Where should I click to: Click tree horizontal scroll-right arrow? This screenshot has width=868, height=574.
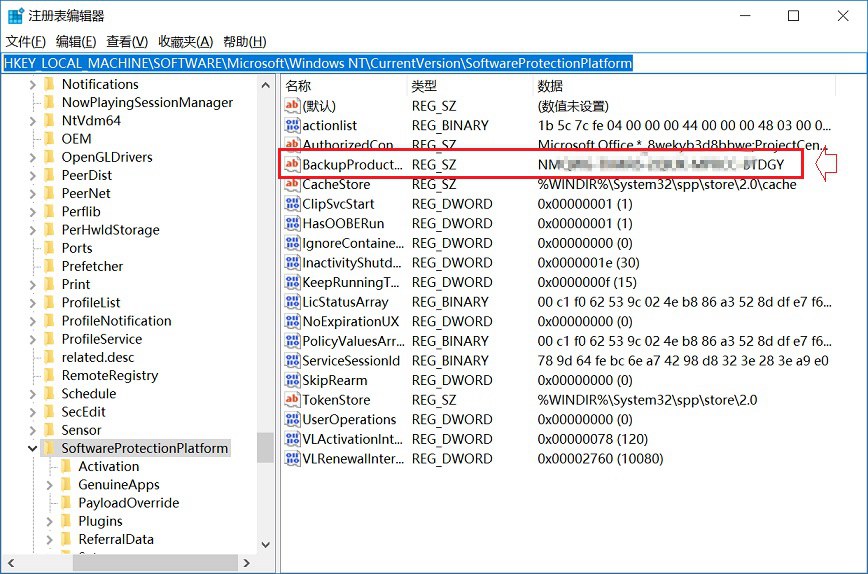247,563
